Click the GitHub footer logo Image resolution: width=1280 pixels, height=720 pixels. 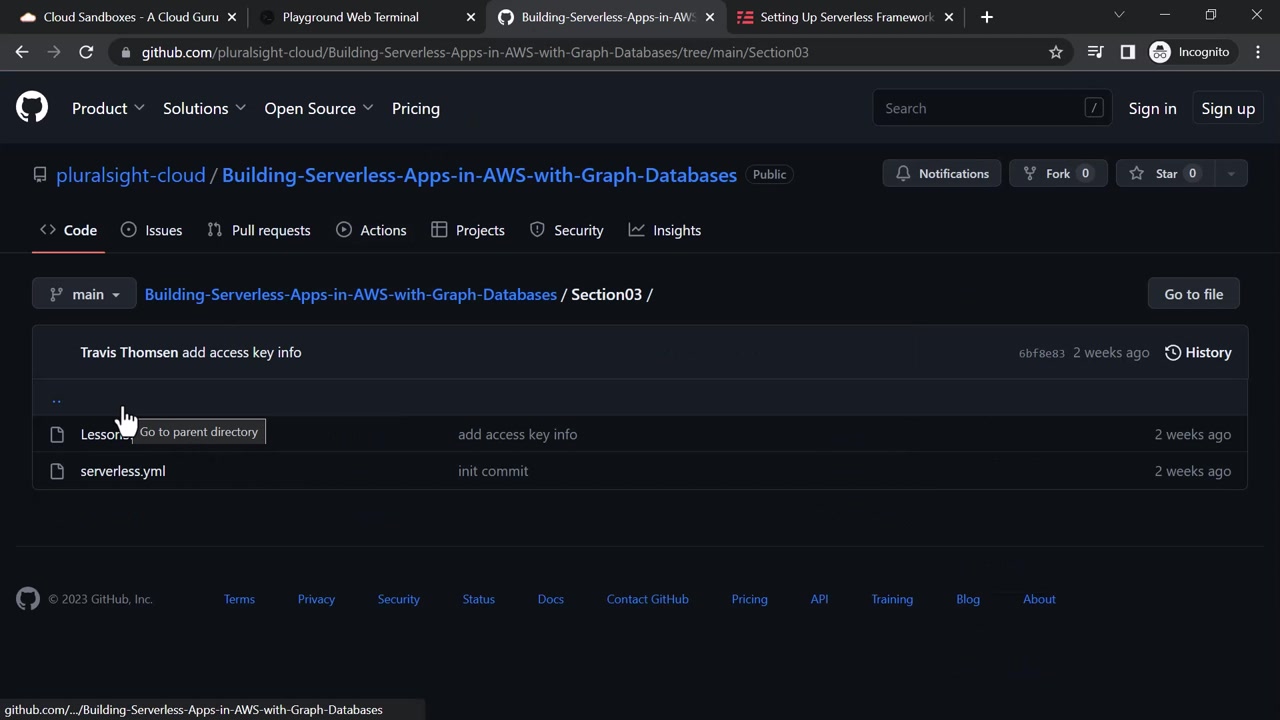pos(28,599)
